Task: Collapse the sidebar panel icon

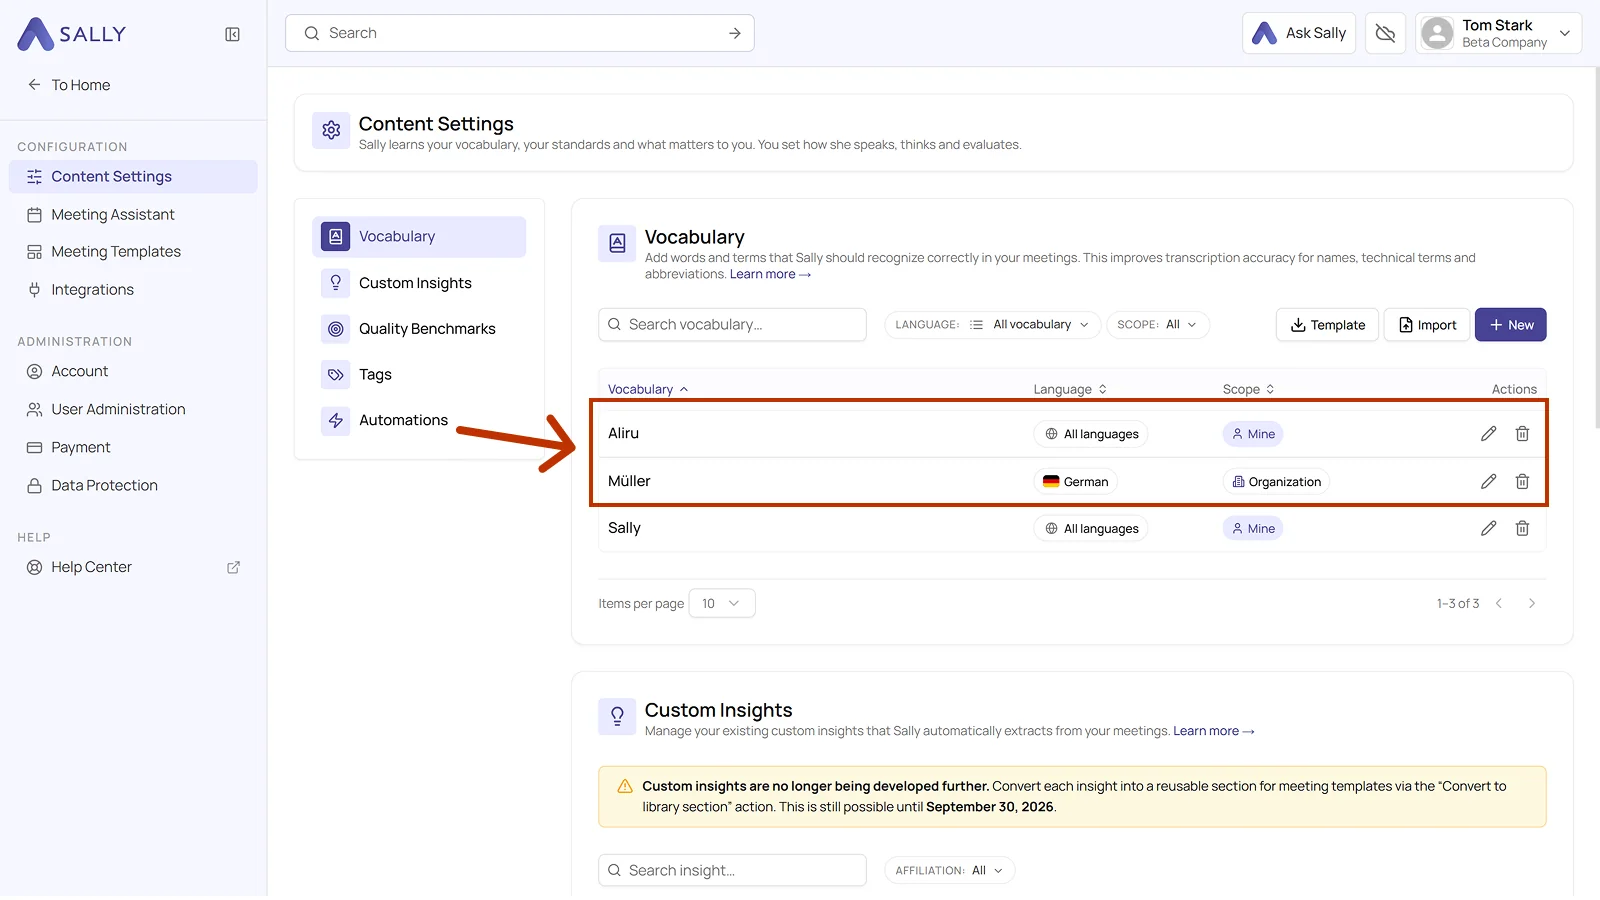Action: [x=233, y=34]
